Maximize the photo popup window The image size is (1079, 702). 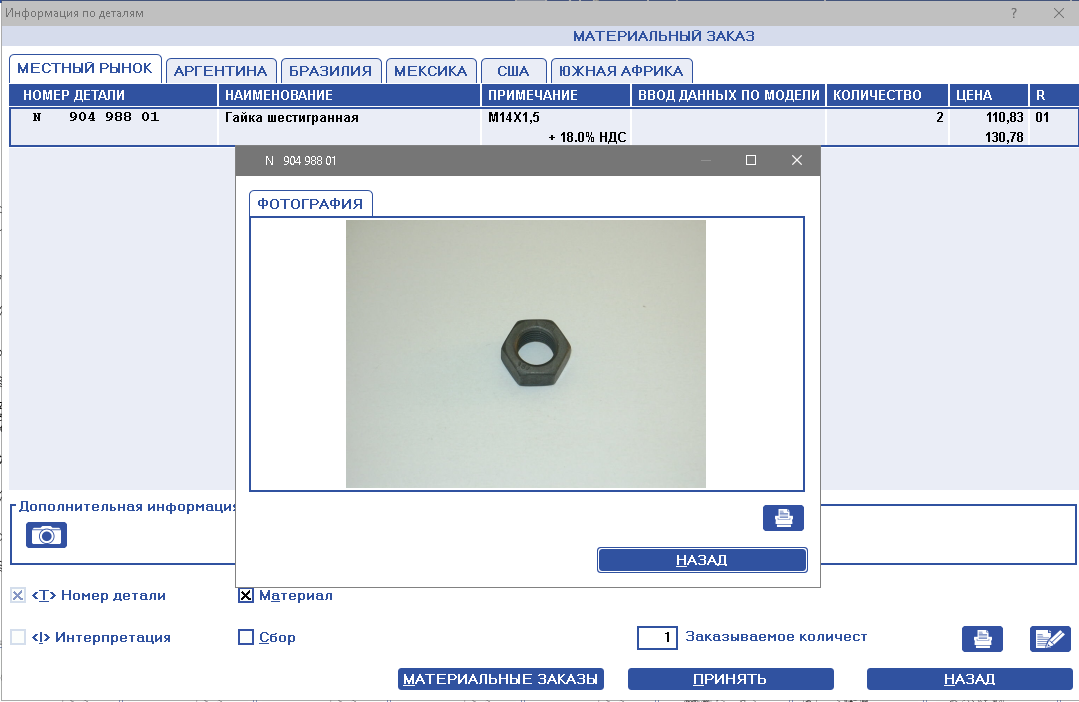point(751,160)
